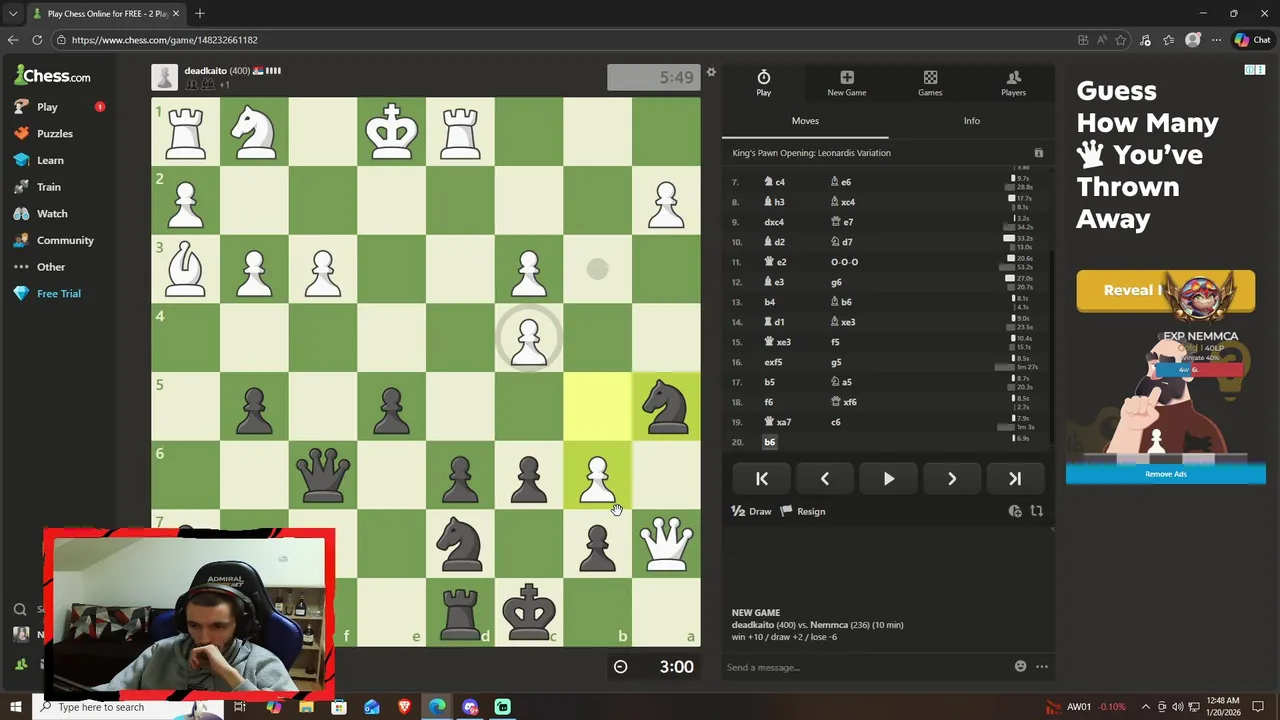The image size is (1280, 720).
Task: Click the Chess.com logo
Action: point(52,75)
